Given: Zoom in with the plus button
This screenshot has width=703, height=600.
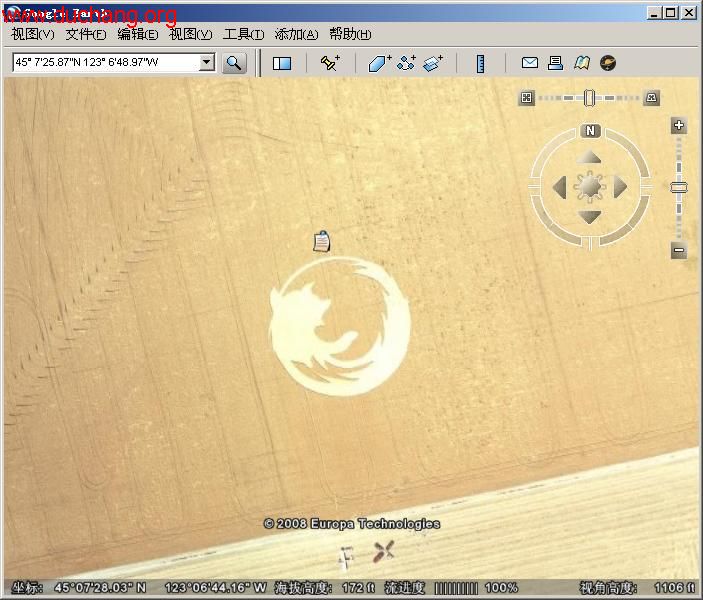Looking at the screenshot, I should point(679,125).
